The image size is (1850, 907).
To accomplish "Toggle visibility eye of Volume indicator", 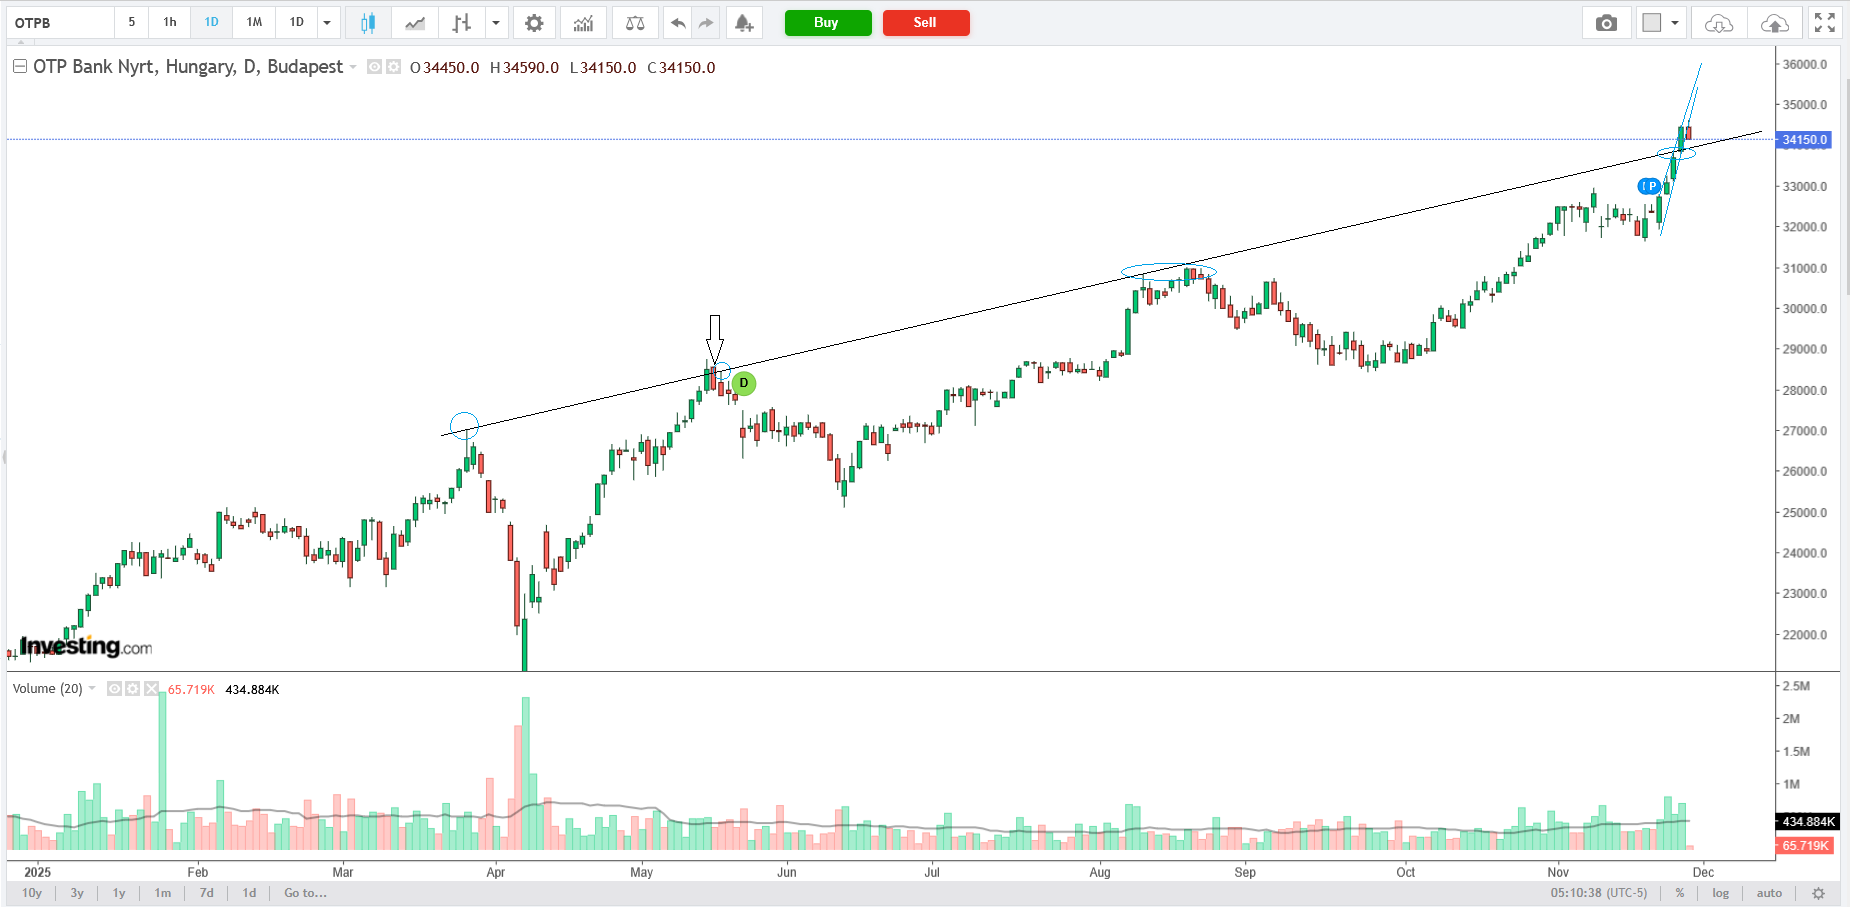I will tap(114, 689).
